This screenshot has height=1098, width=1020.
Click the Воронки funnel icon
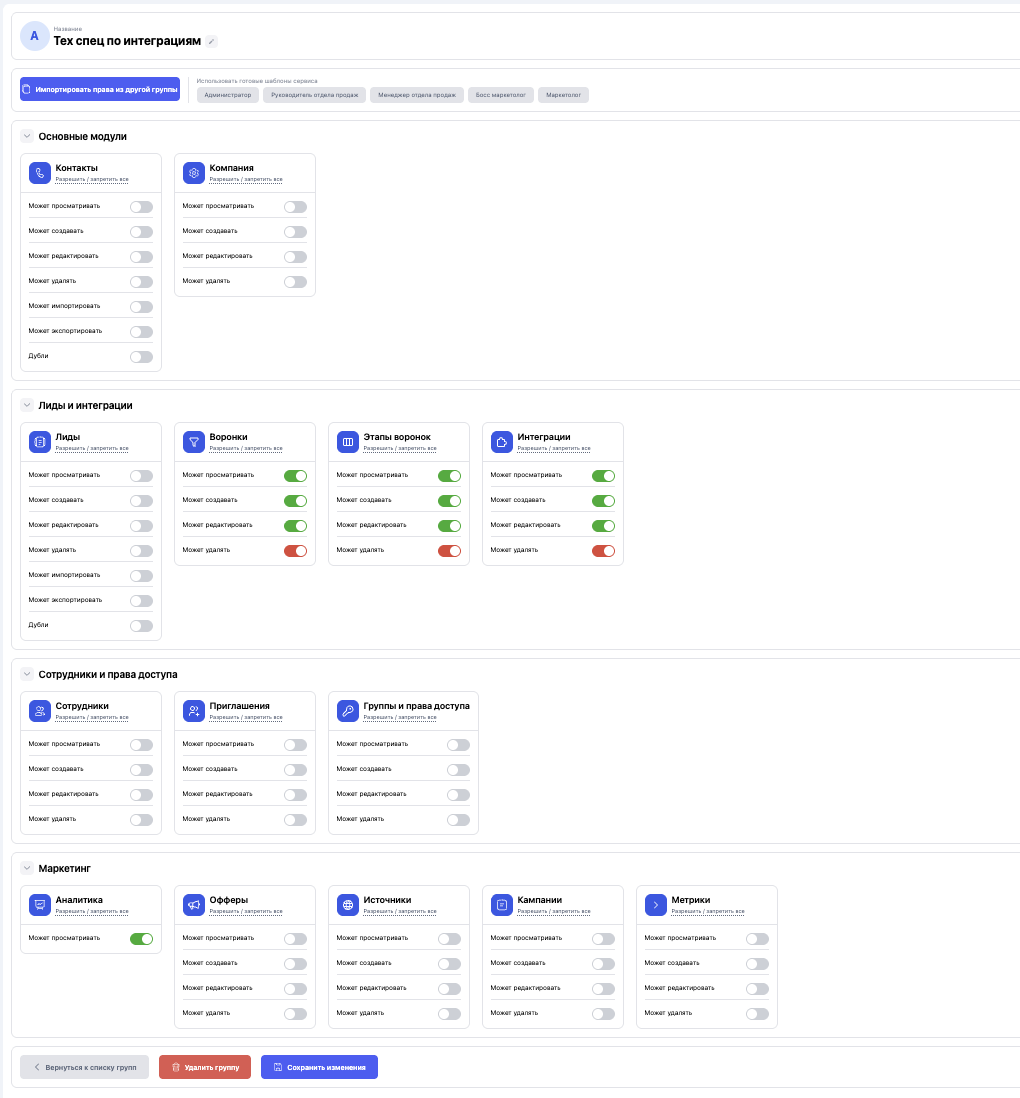pos(193,441)
